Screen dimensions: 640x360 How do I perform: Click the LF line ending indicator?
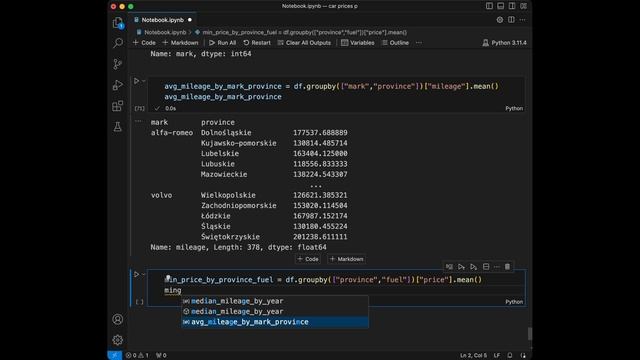(x=497, y=355)
